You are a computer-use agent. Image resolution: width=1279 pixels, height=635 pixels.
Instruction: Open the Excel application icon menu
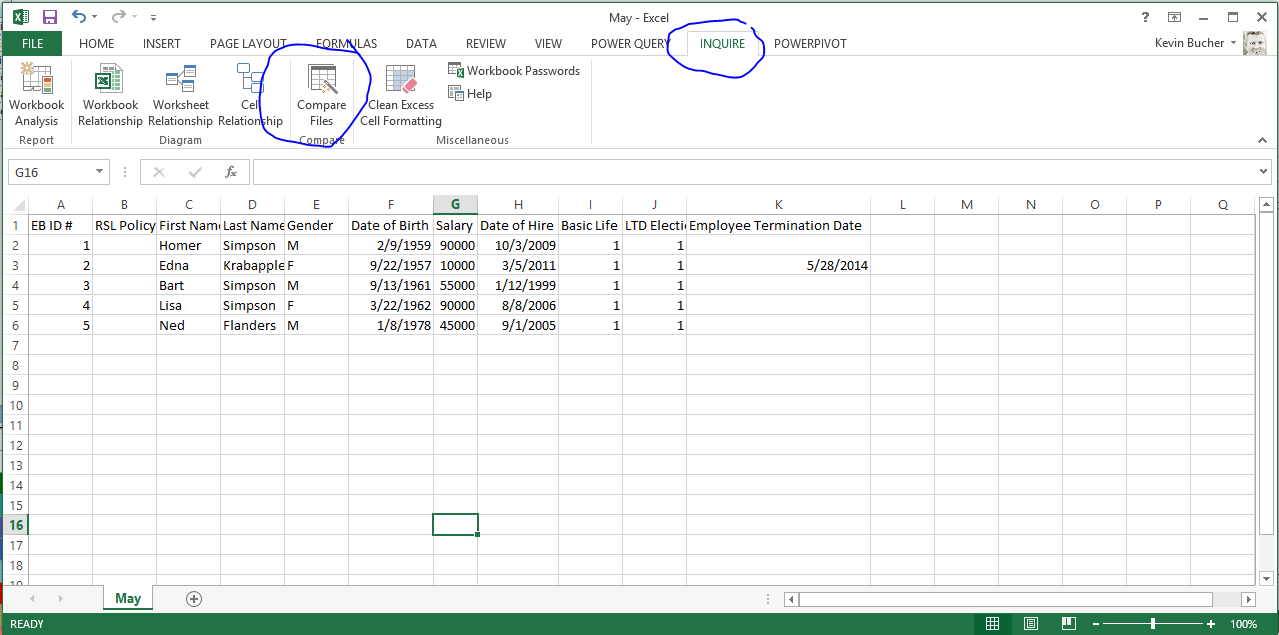(x=20, y=17)
